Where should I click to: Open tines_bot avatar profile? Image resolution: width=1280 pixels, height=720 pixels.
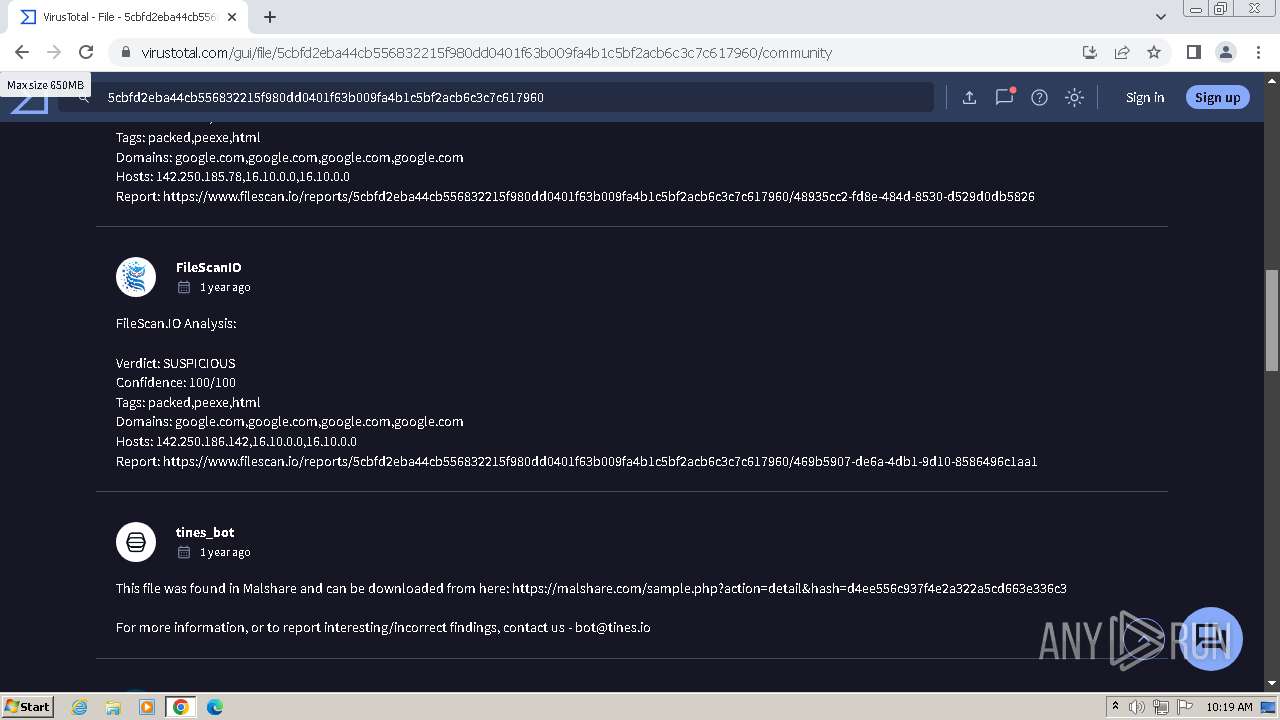pos(136,542)
